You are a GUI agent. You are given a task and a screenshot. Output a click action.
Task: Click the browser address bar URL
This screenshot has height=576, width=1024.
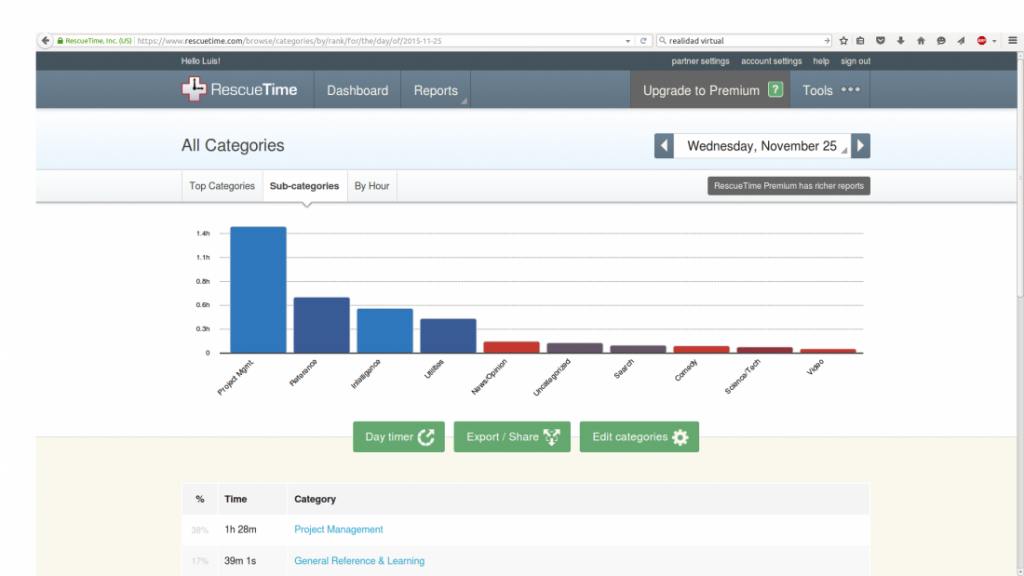[x=289, y=40]
